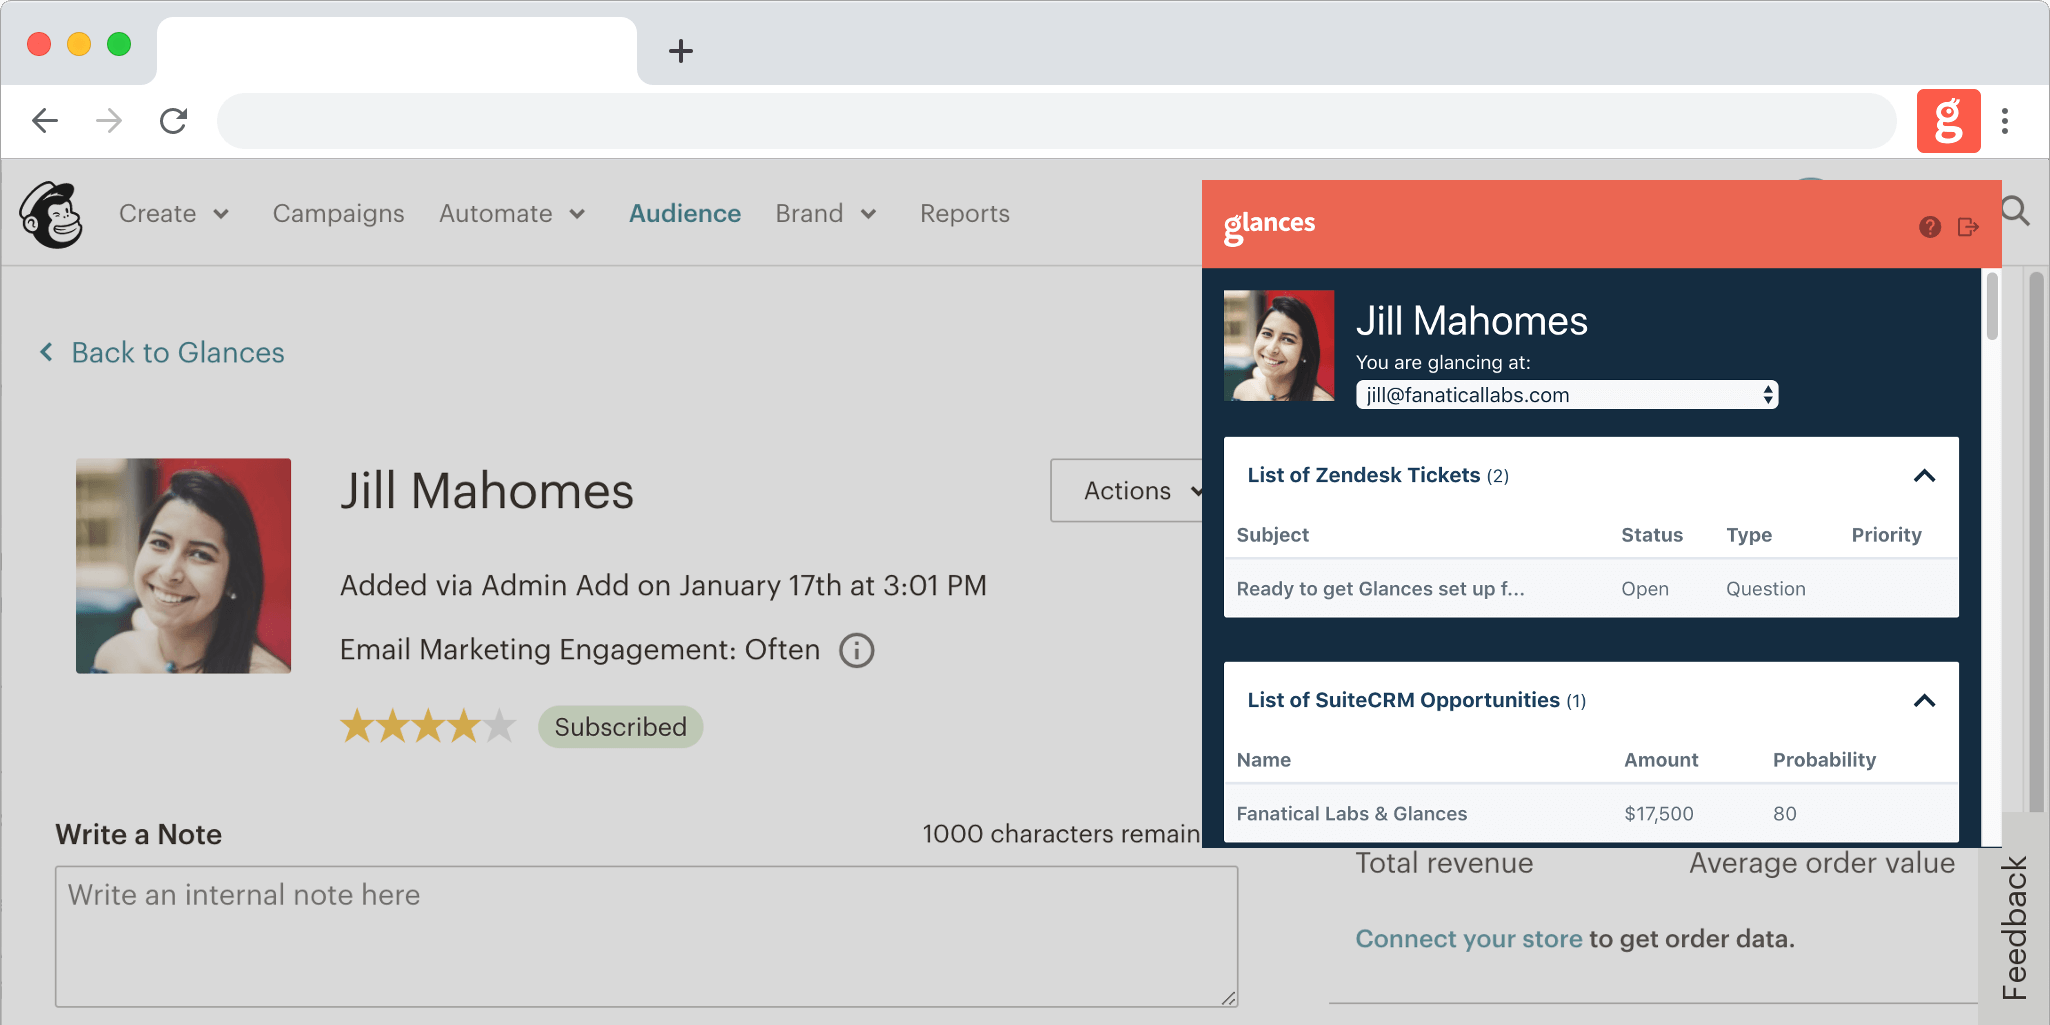Click Jill Mahomes heading in Mailchimp
2050x1025 pixels.
(486, 491)
